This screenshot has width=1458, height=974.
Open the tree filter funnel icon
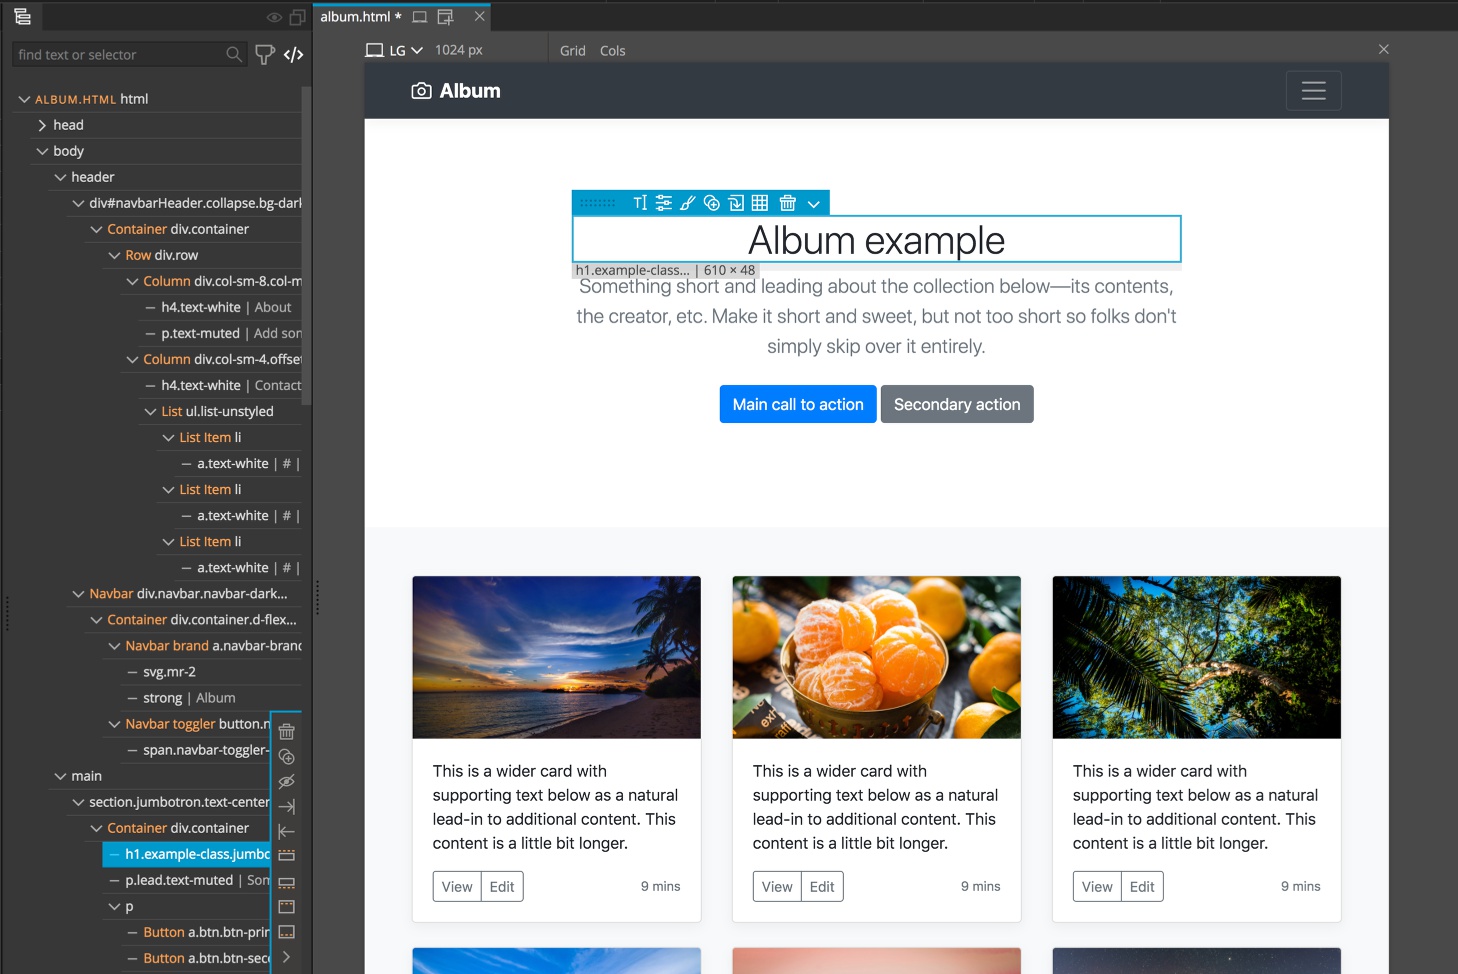[x=264, y=54]
